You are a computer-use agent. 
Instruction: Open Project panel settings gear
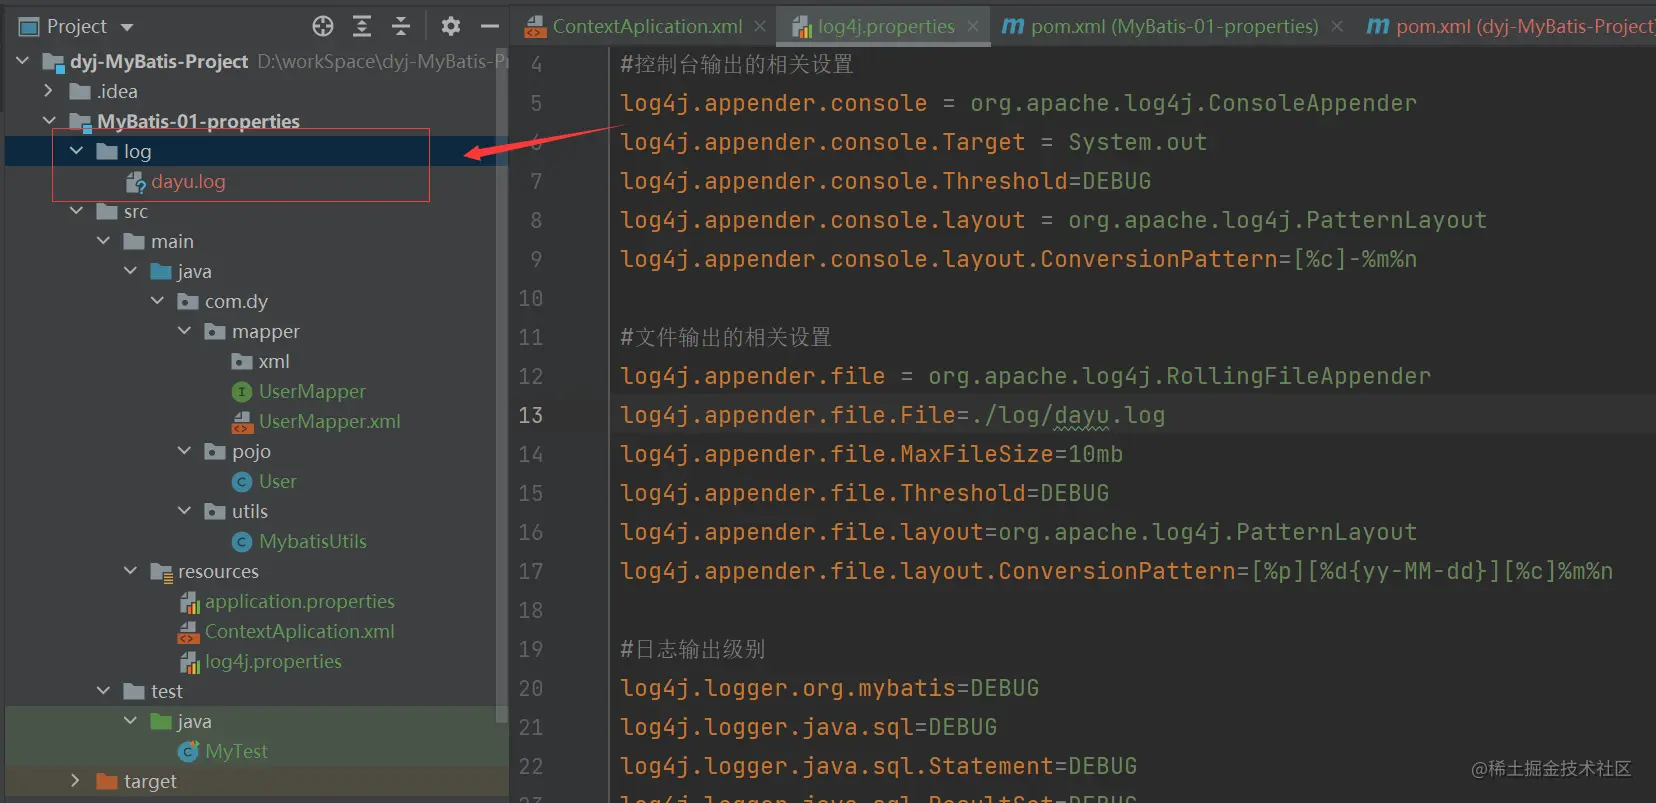(x=451, y=26)
